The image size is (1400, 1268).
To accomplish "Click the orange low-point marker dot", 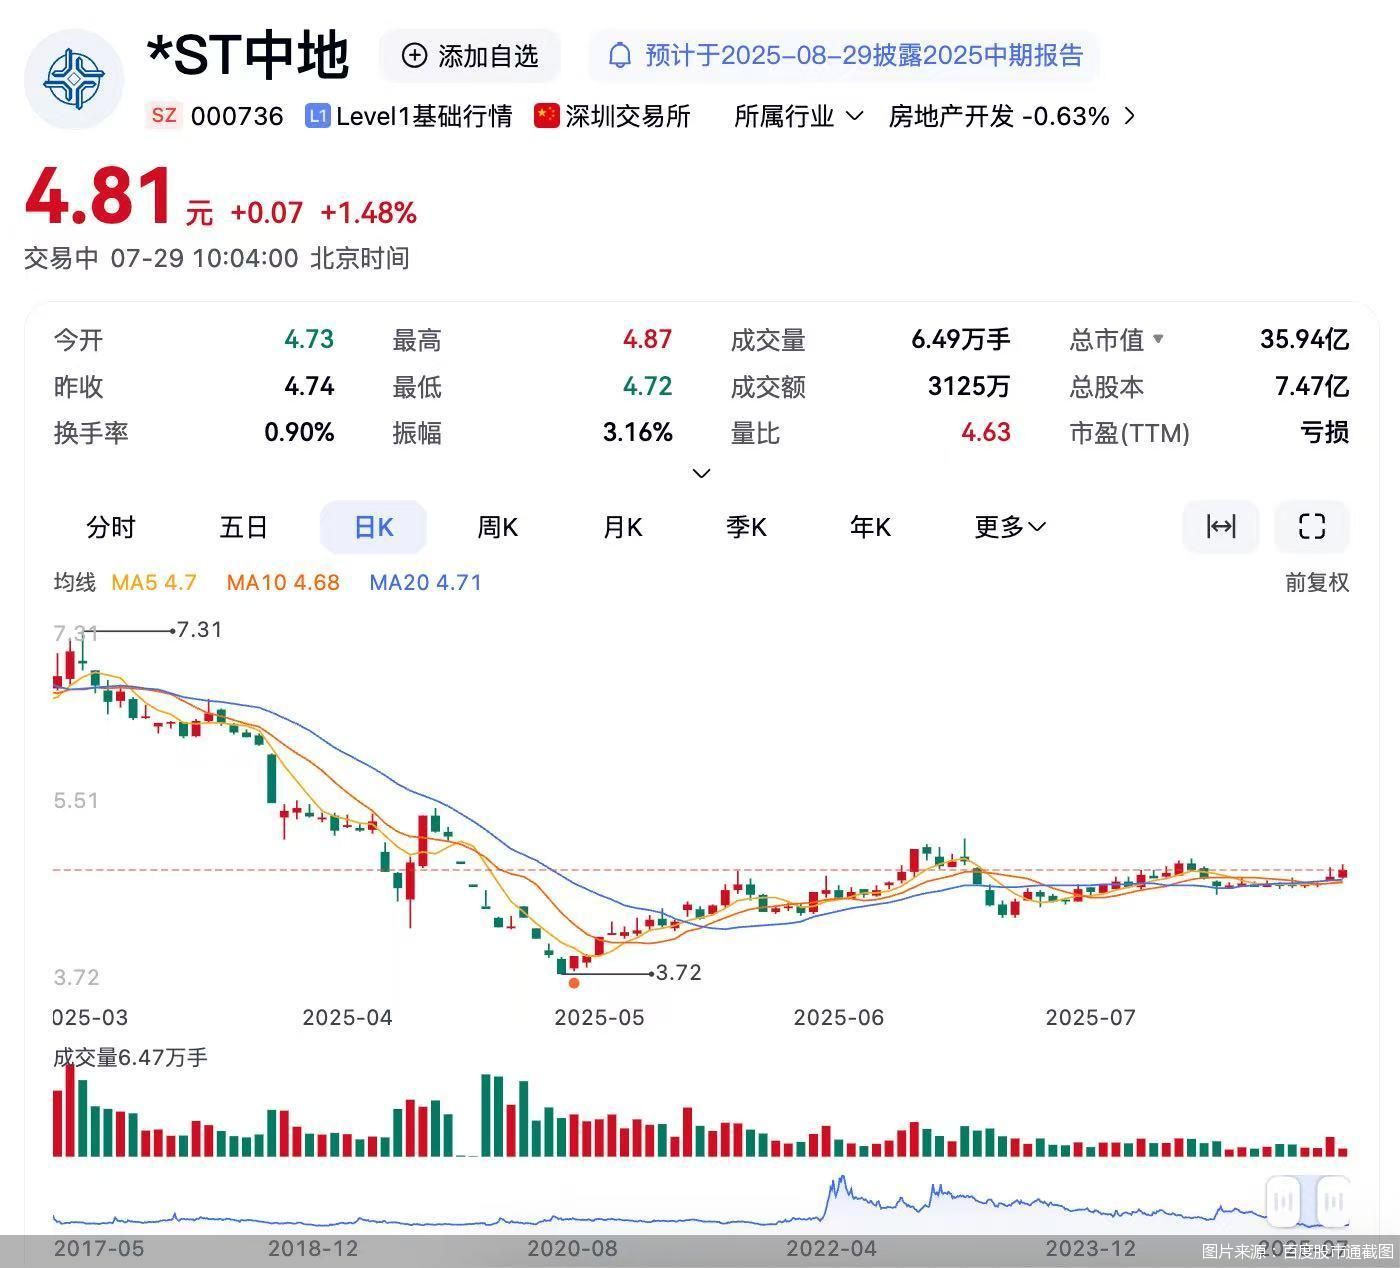I will pos(573,983).
